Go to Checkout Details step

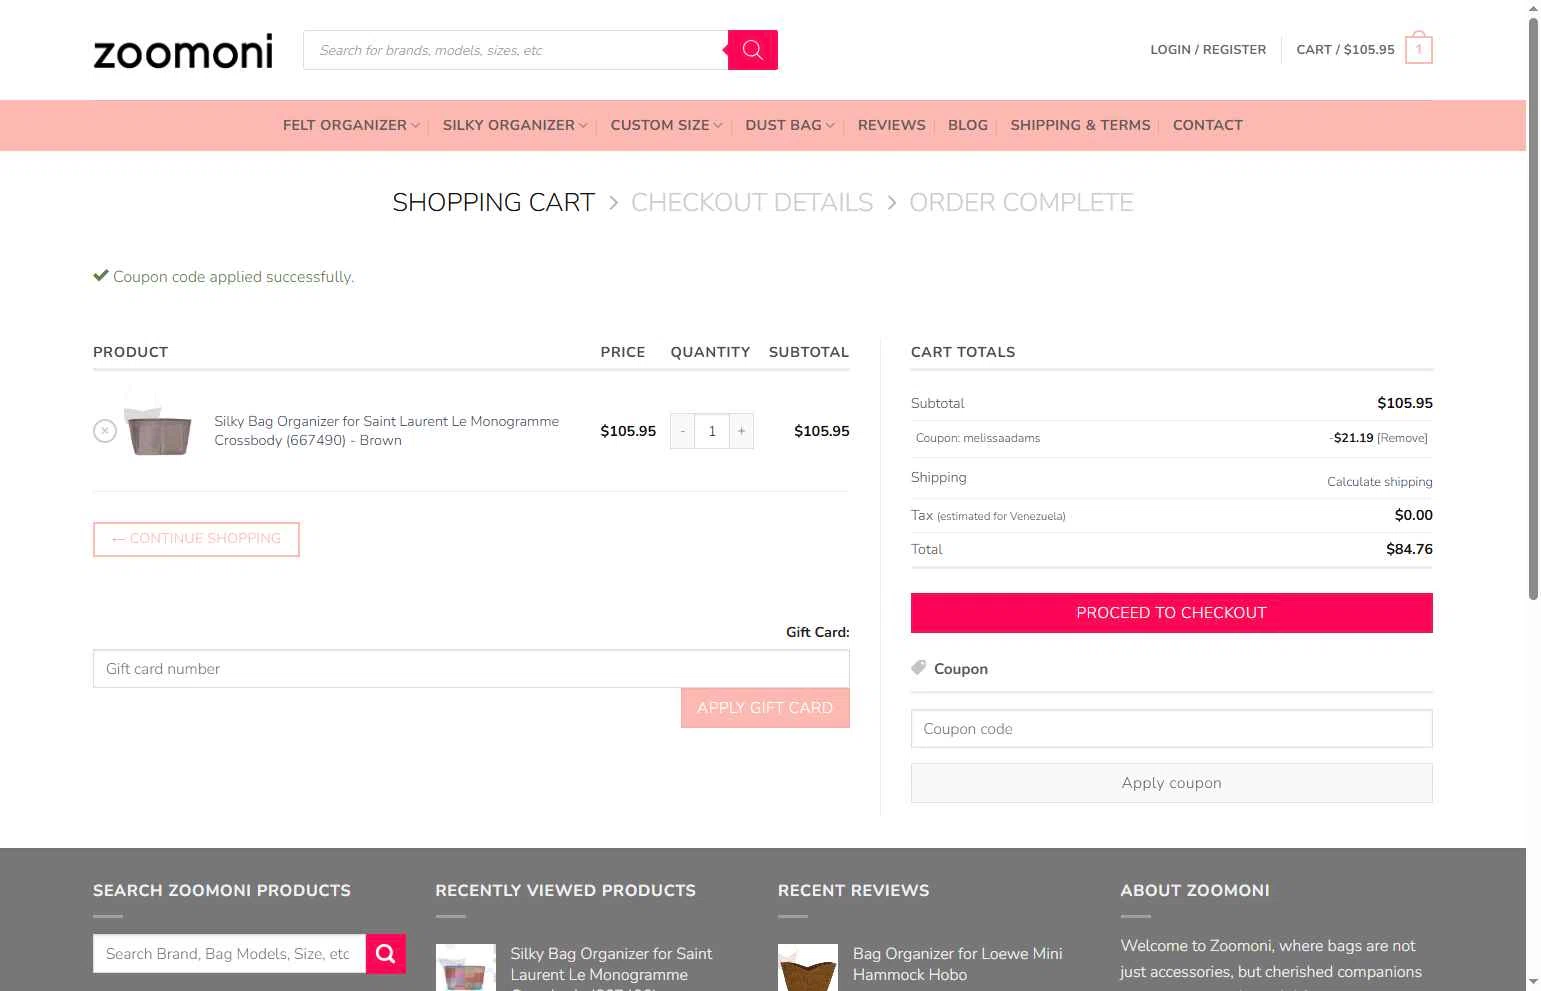(752, 202)
